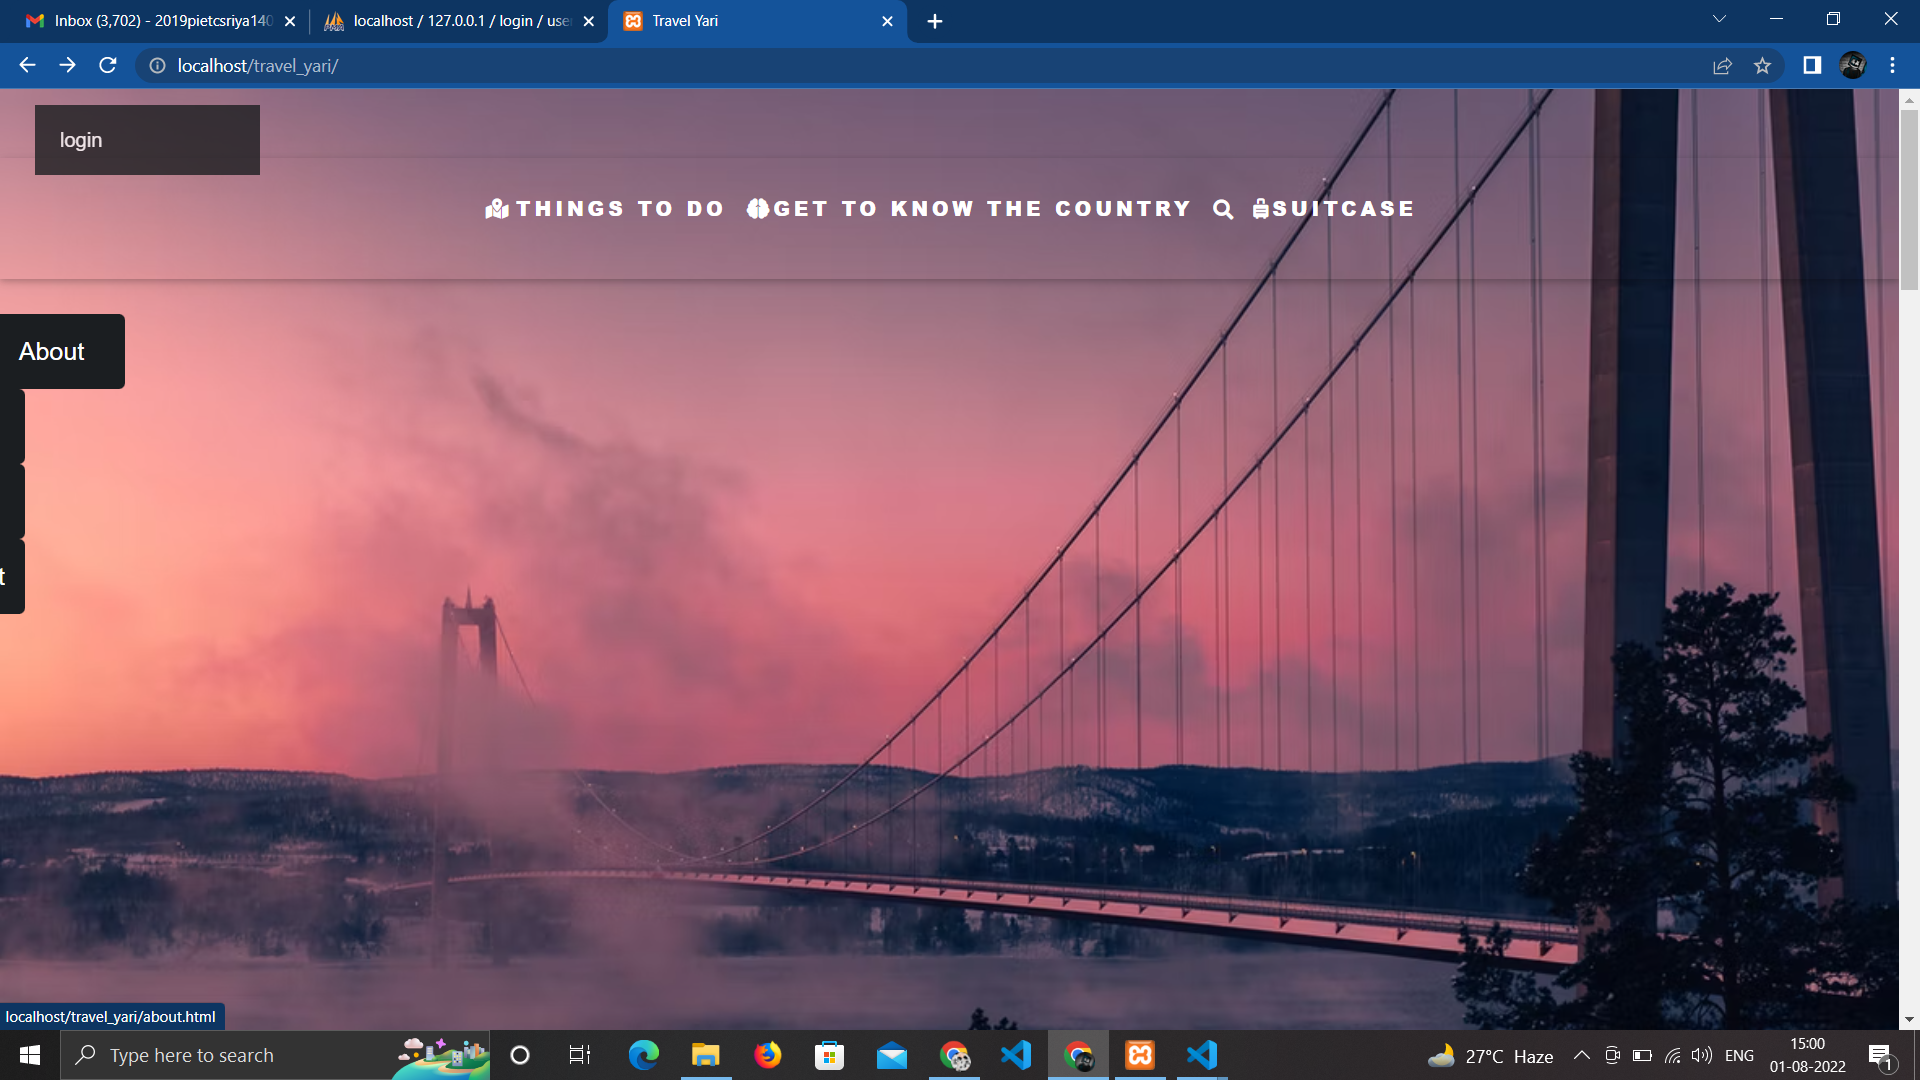The image size is (1920, 1080).
Task: Open the XAMPP control panel from the taskbar
Action: [x=1139, y=1055]
